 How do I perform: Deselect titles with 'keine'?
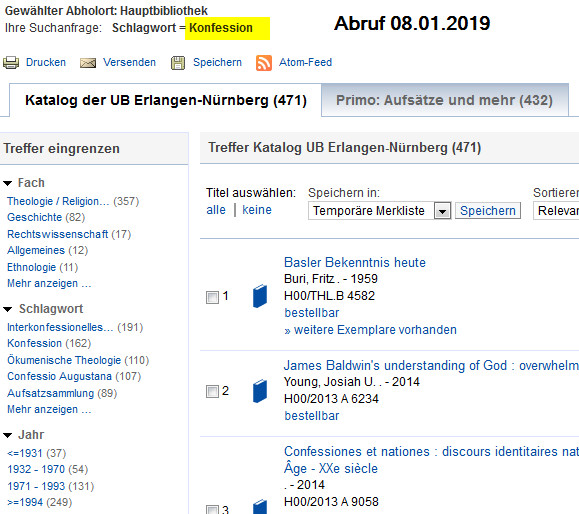coord(257,210)
